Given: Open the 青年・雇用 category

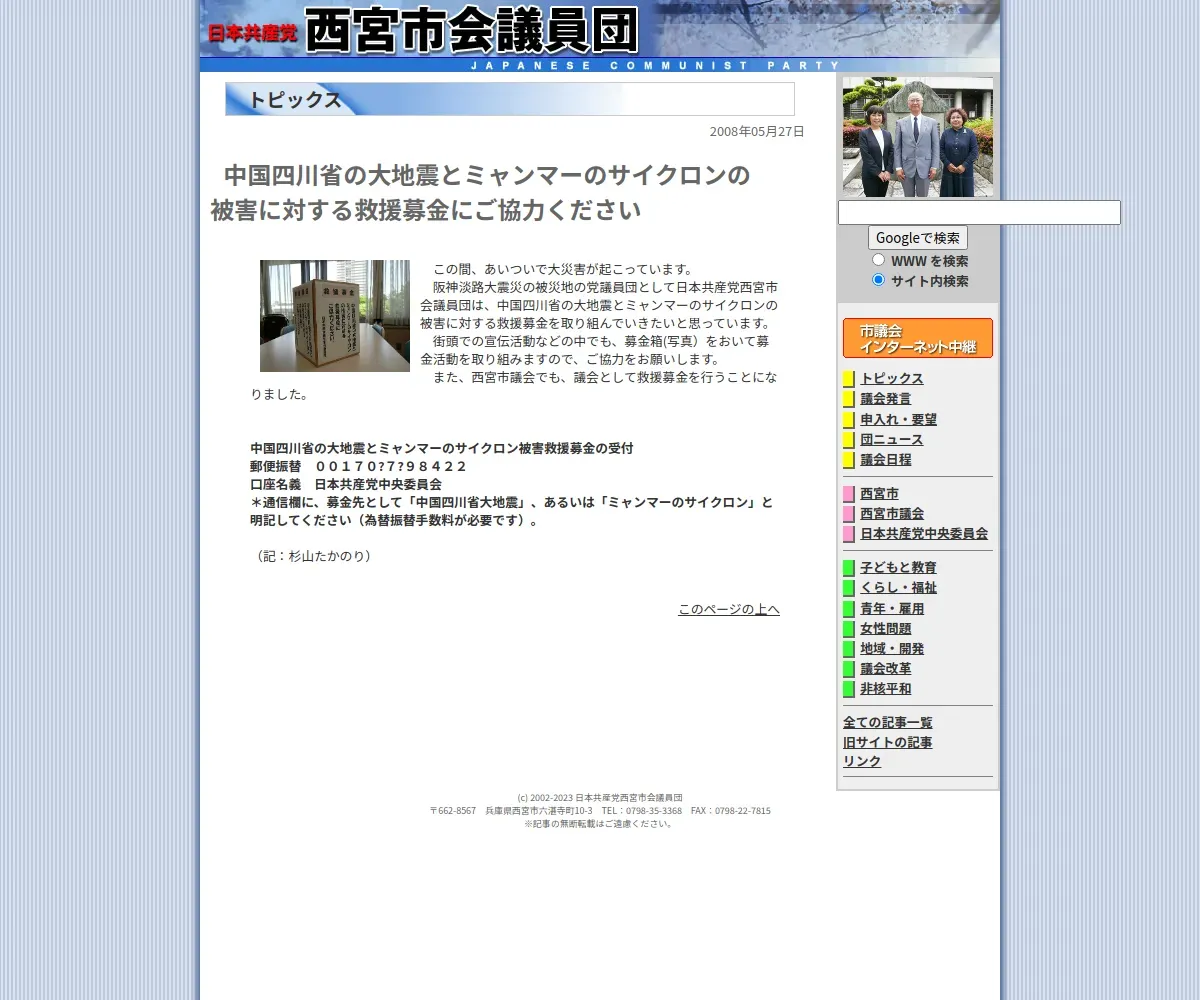Looking at the screenshot, I should pyautogui.click(x=892, y=609).
